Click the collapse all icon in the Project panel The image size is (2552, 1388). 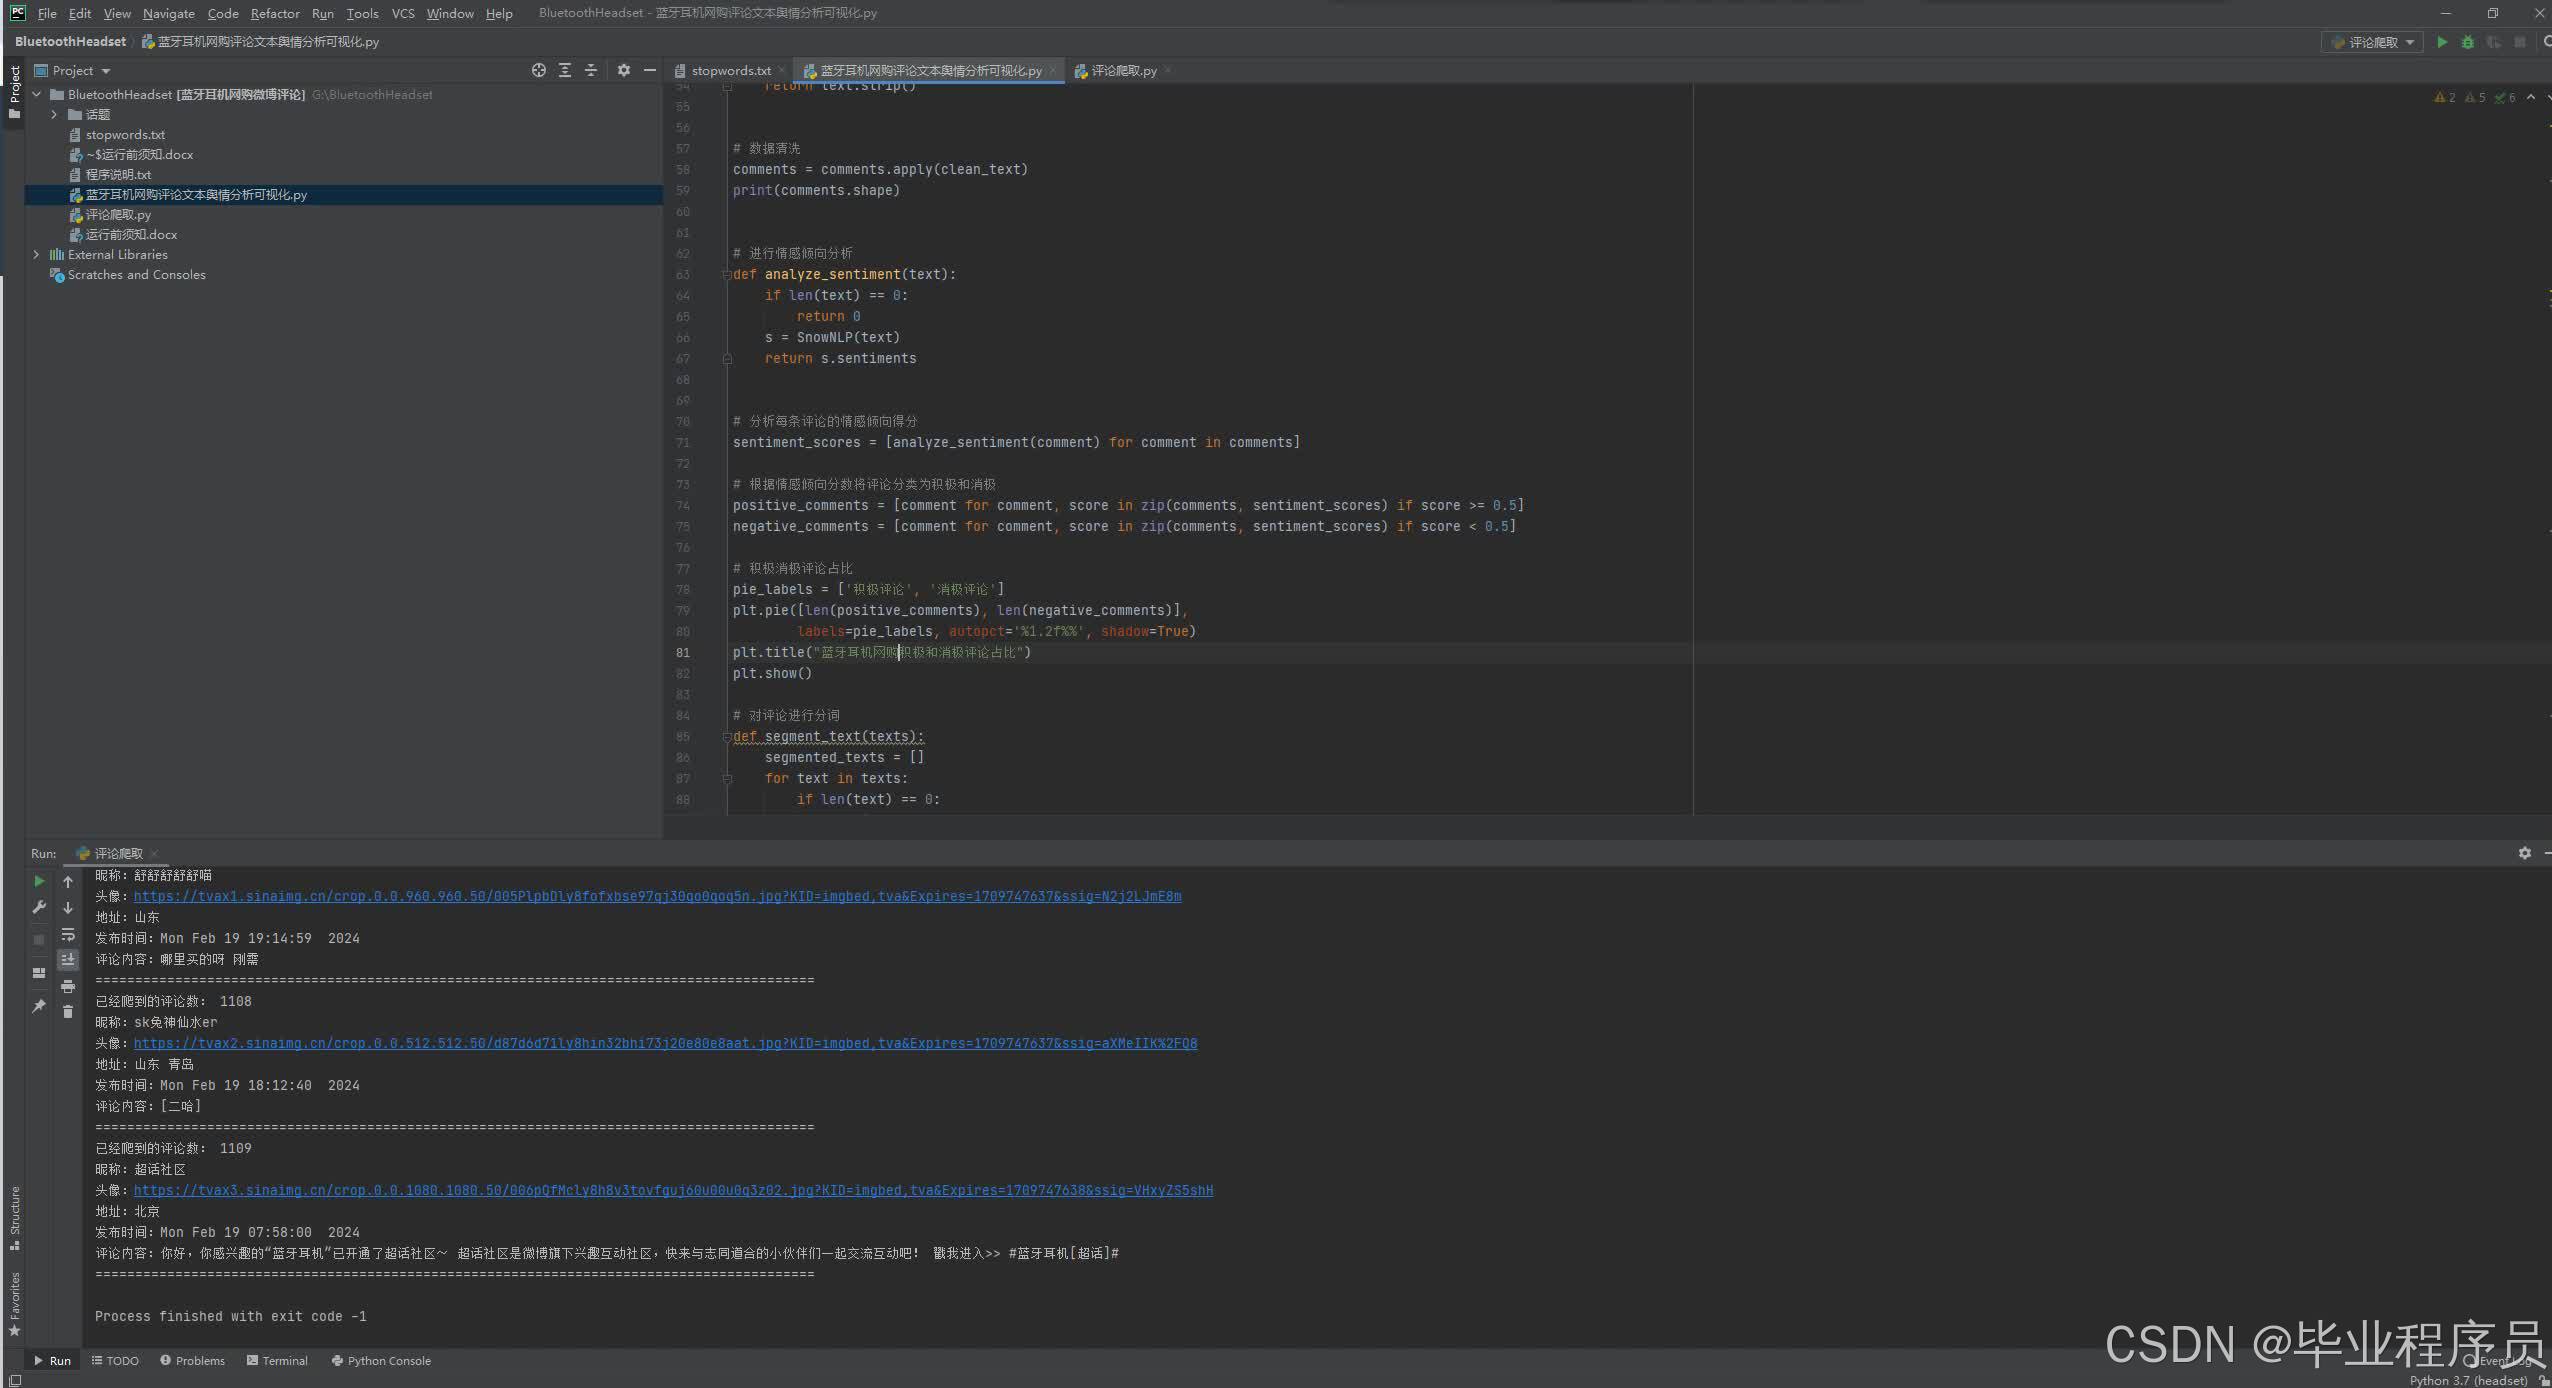click(591, 70)
